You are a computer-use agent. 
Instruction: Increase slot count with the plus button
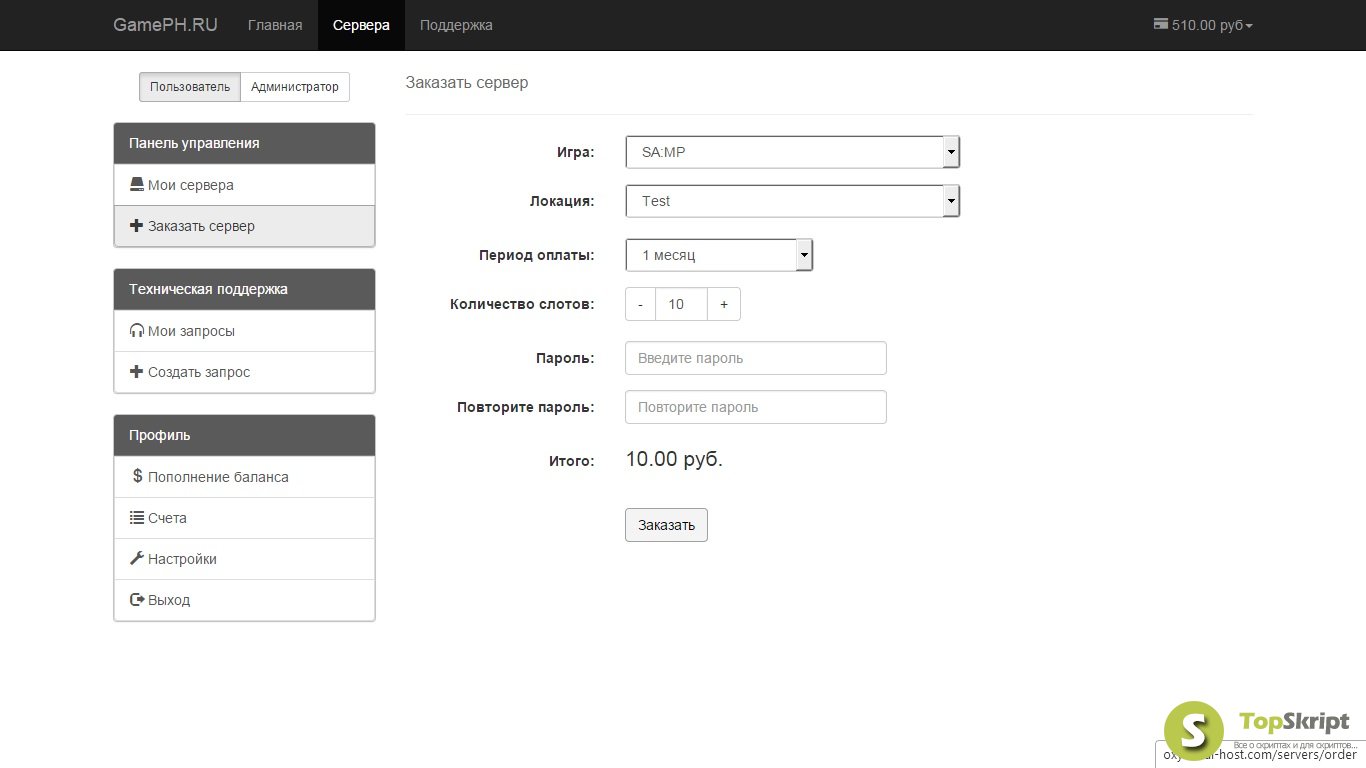[x=724, y=305]
